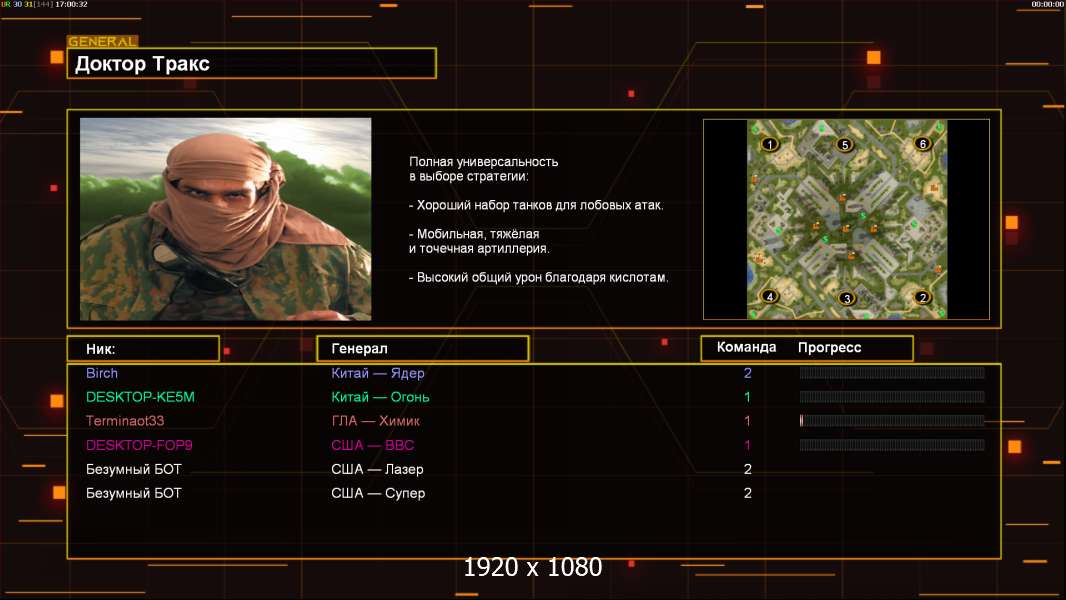Viewport: 1066px width, 600px height.
Task: Select player name DESKTOP-FOP9
Action: [x=139, y=445]
